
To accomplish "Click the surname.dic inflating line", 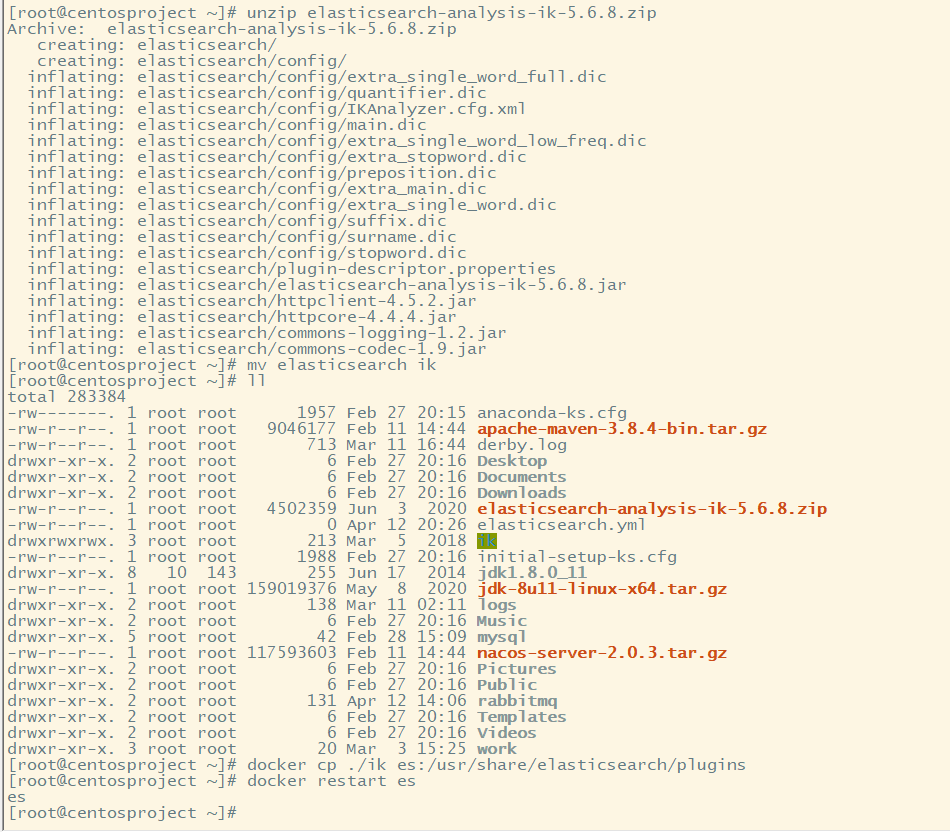I will pyautogui.click(x=242, y=237).
